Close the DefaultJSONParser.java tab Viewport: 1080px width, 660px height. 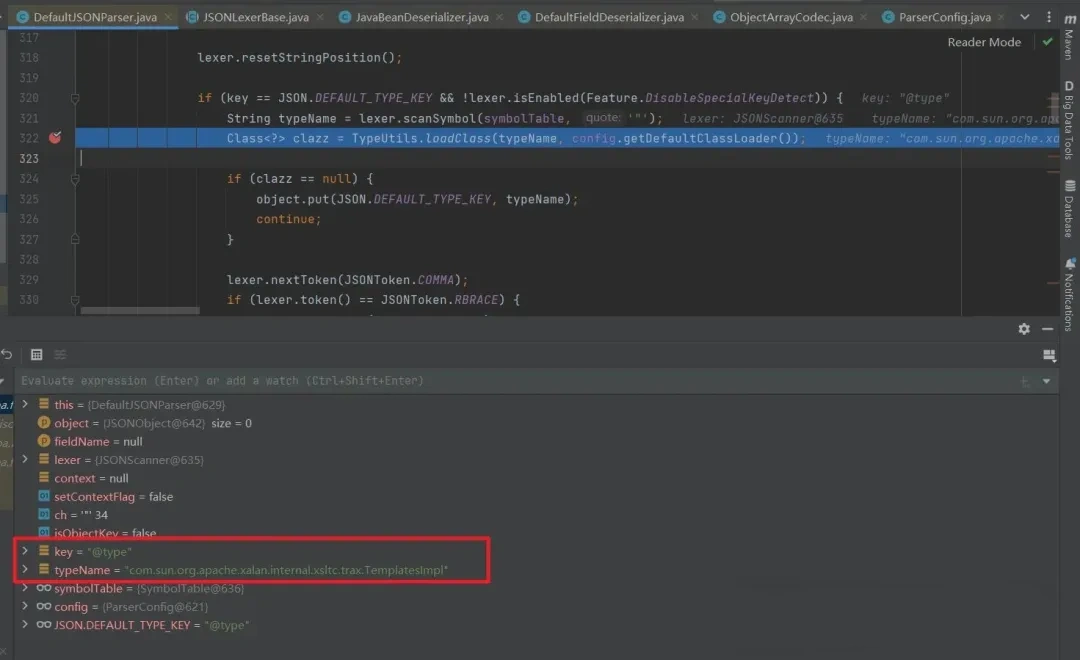tap(168, 17)
